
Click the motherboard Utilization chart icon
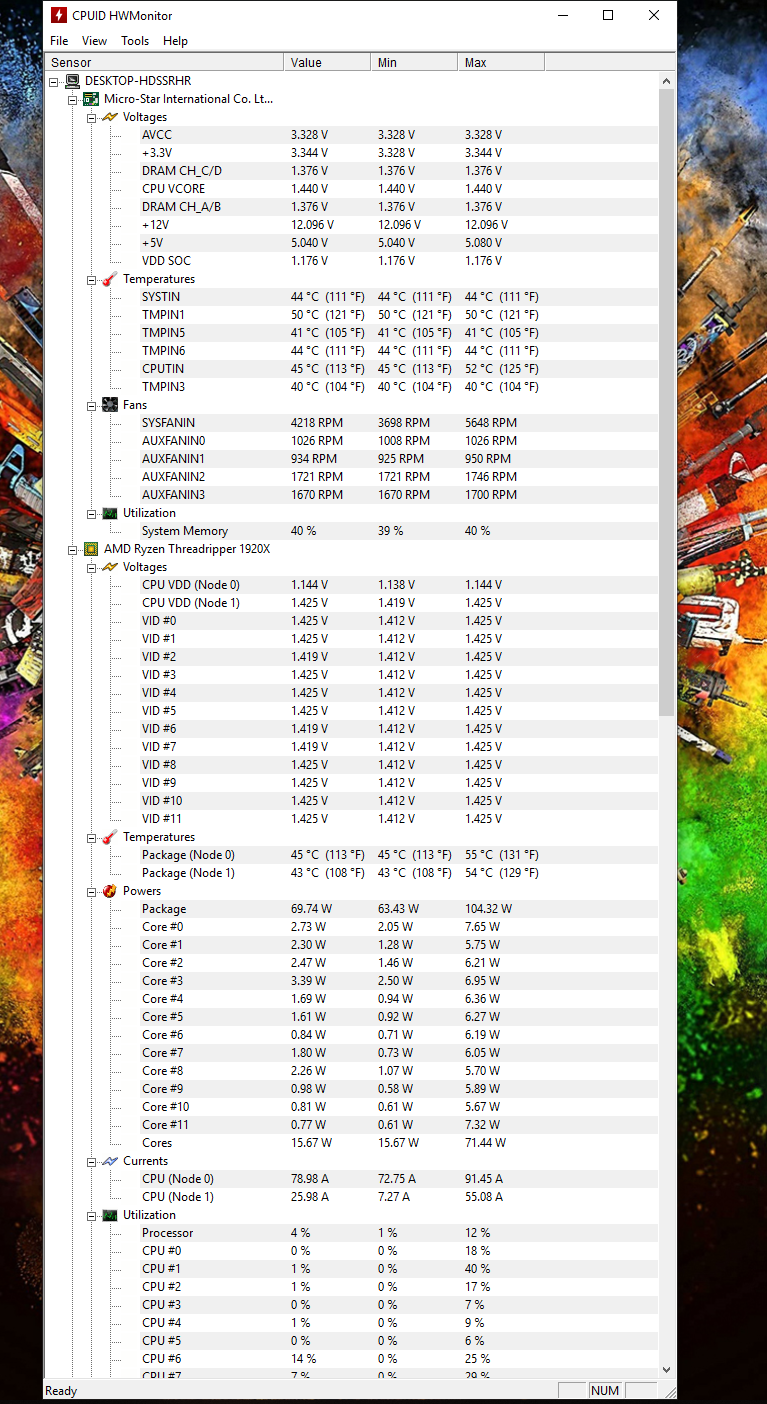tap(110, 513)
